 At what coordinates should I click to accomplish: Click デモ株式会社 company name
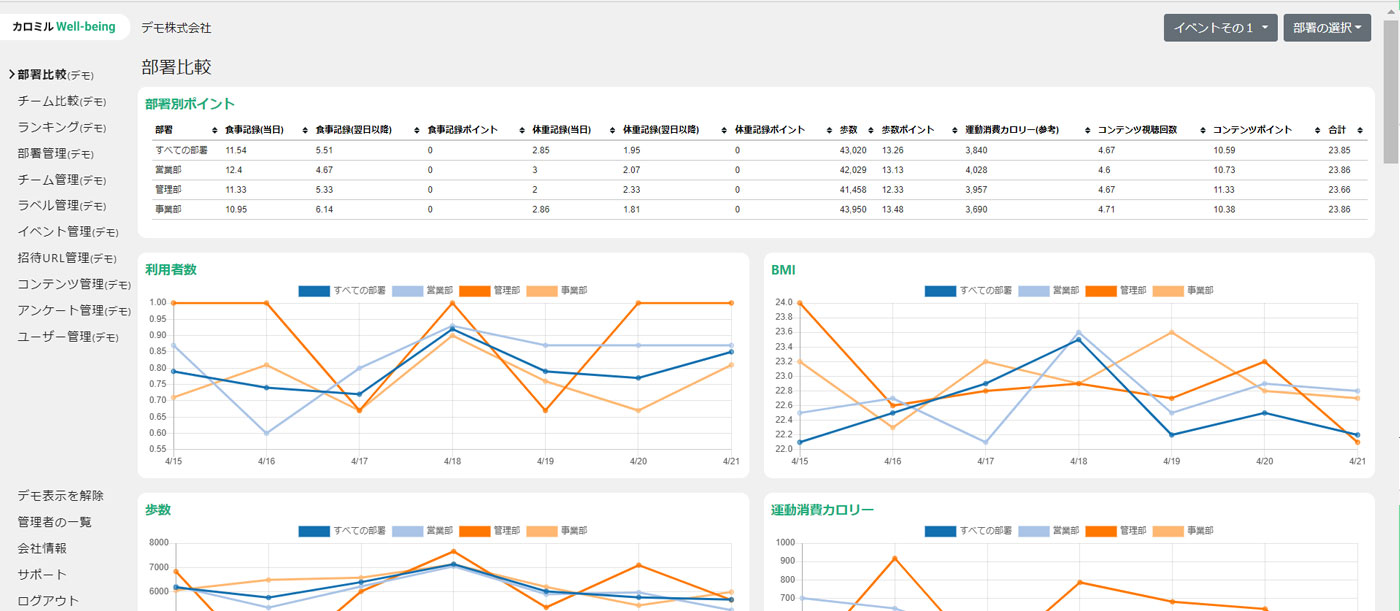point(176,28)
